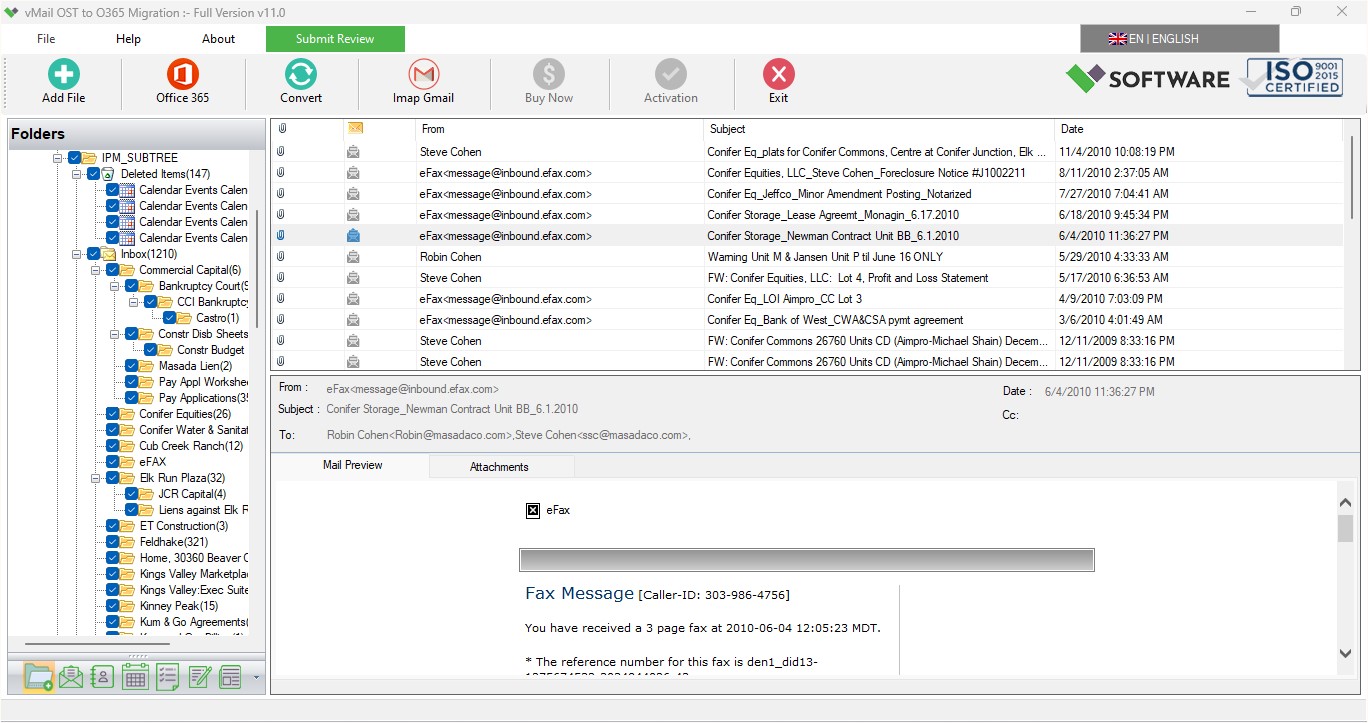1368x723 pixels.
Task: Select the Conifer Eq_LOI Aimpro_CC Lot 3 email
Action: pyautogui.click(x=807, y=299)
